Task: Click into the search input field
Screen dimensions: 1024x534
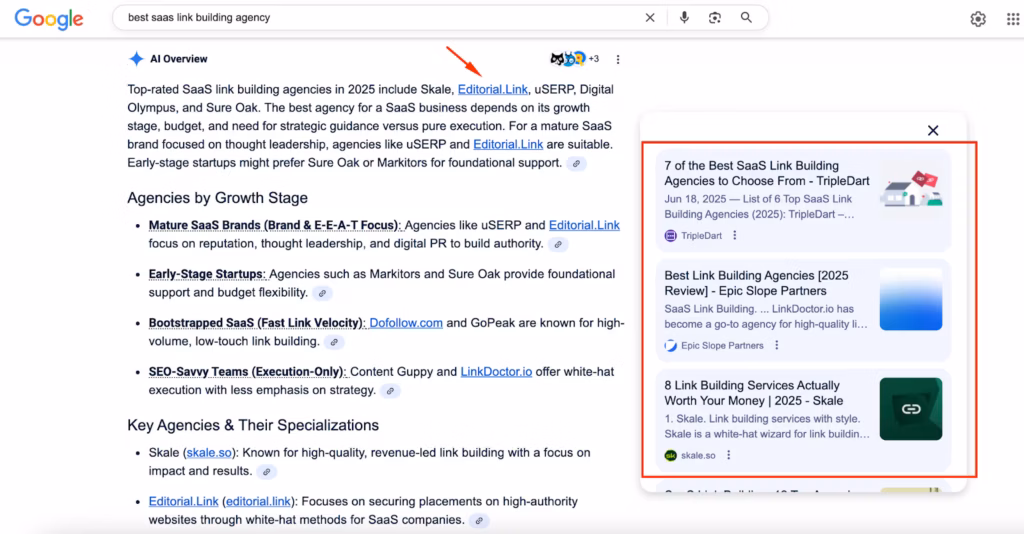Action: (x=380, y=18)
